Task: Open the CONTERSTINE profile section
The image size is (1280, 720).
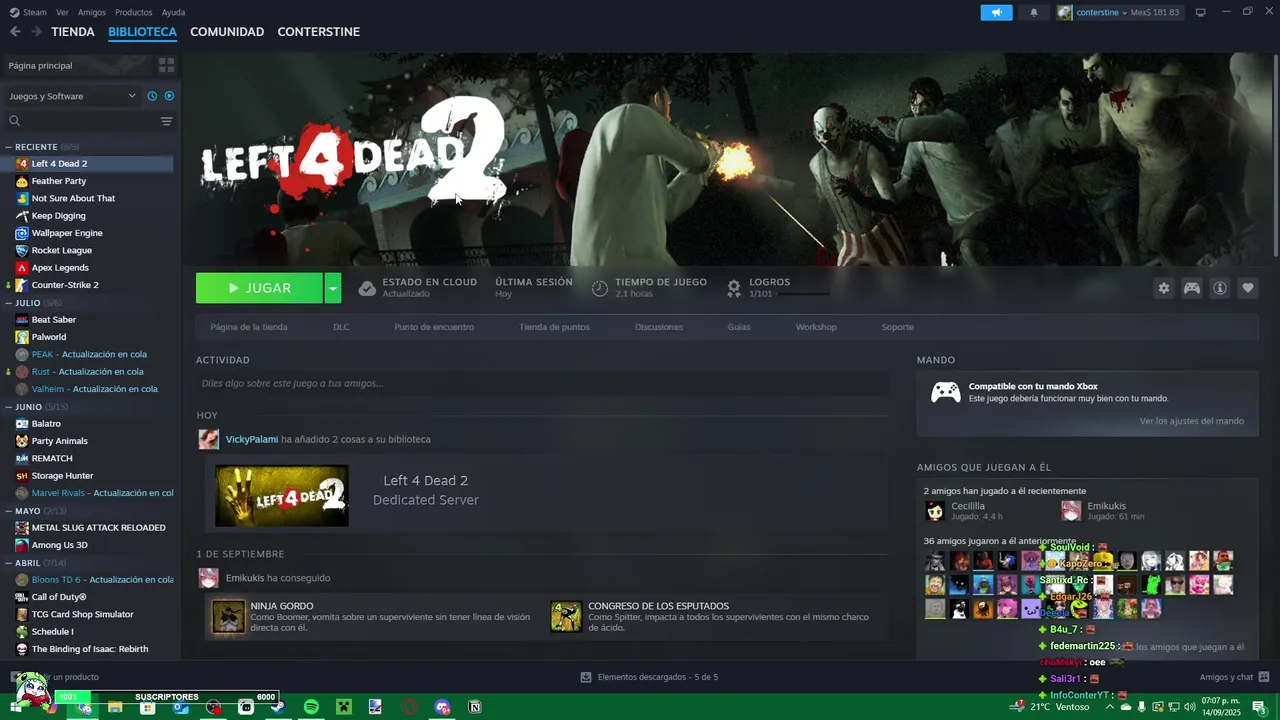Action: click(318, 32)
